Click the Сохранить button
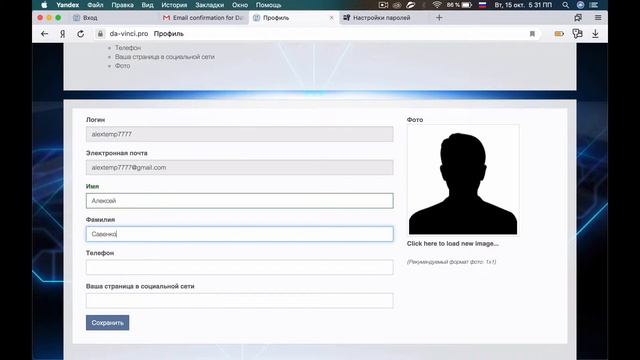Image resolution: width=640 pixels, height=360 pixels. coord(107,322)
